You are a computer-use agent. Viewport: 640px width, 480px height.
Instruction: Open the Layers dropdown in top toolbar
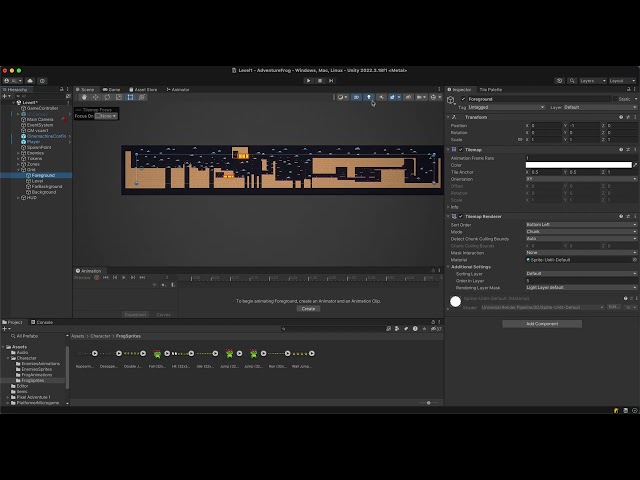click(x=592, y=81)
